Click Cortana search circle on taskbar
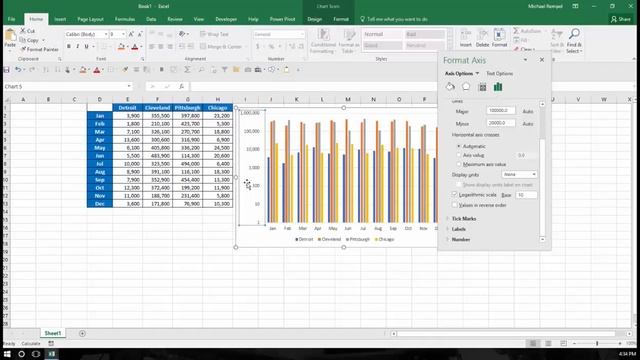This screenshot has height=360, width=640. tap(21, 354)
